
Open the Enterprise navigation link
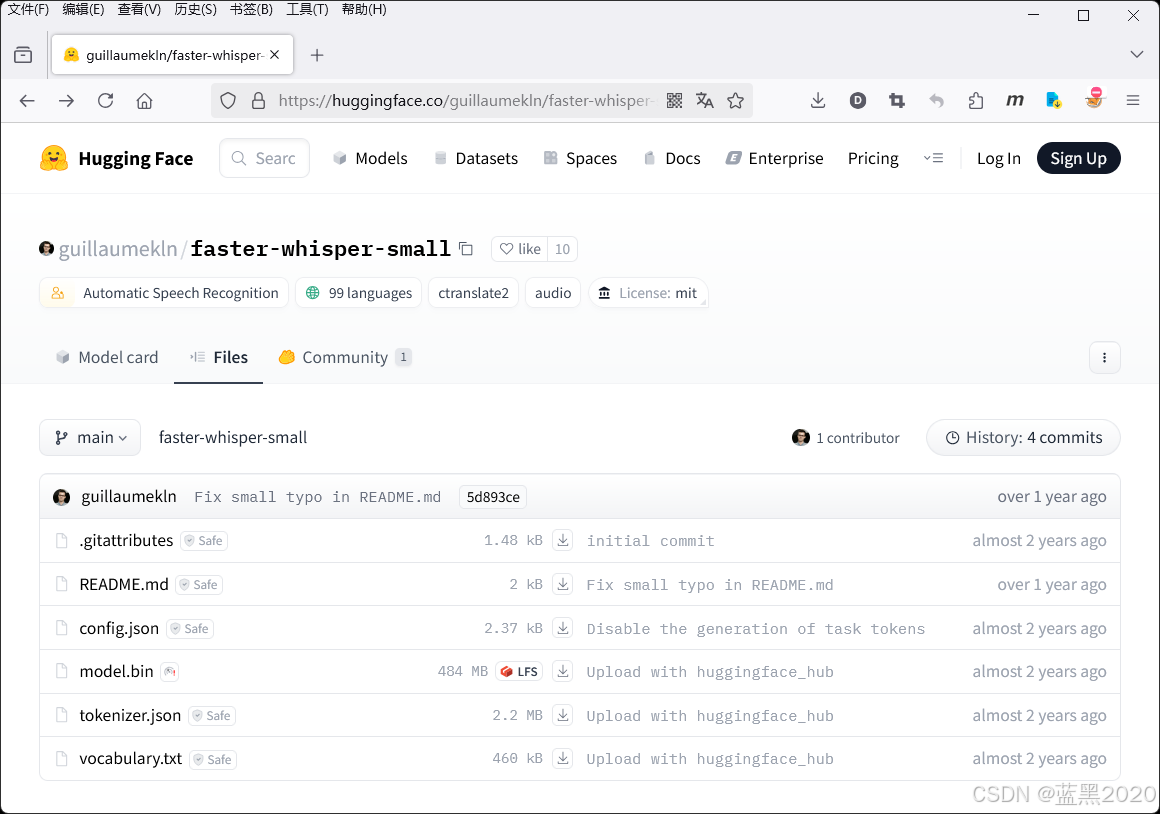click(775, 158)
